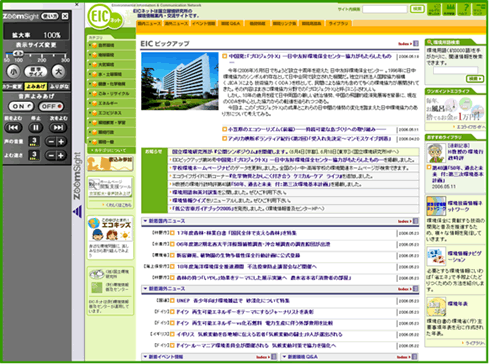Decrease the reading speed with the minus button
Image resolution: width=489 pixels, height=364 pixels.
pos(51,155)
